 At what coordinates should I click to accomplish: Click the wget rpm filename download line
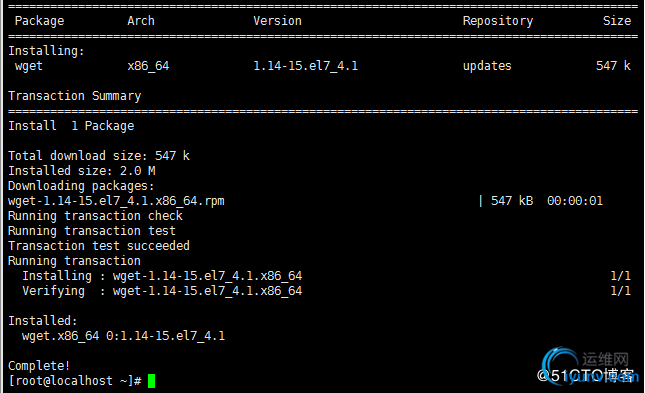[x=116, y=201]
